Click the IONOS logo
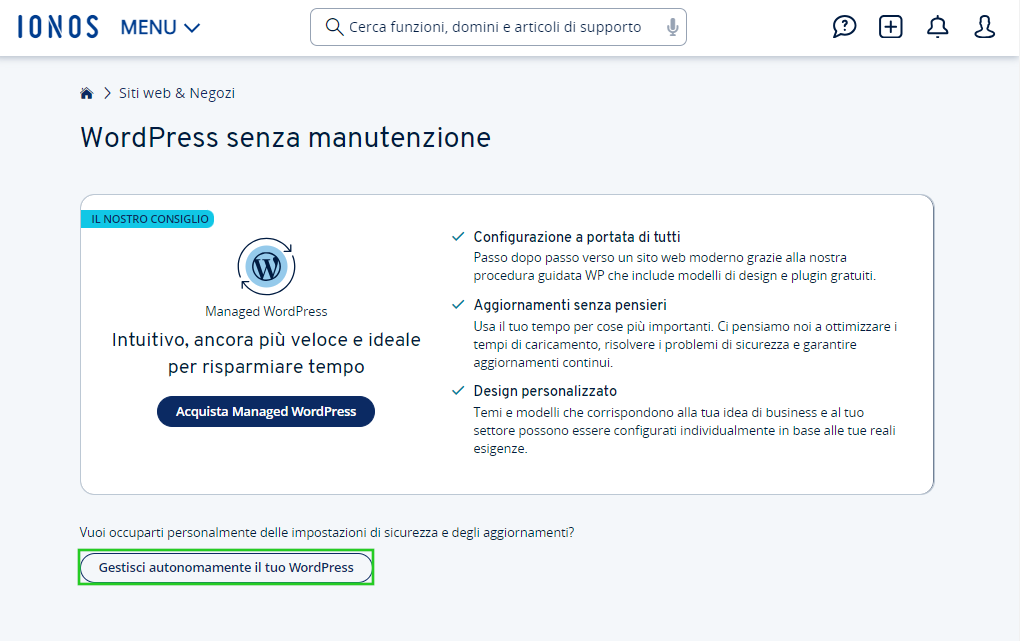 click(x=58, y=27)
